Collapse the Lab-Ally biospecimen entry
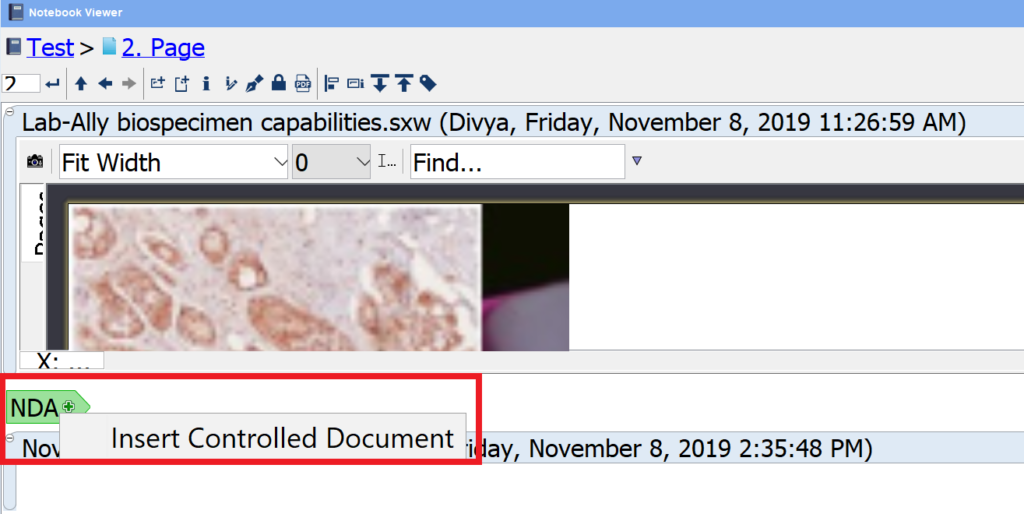The height and width of the screenshot is (514, 1024). click(9, 110)
